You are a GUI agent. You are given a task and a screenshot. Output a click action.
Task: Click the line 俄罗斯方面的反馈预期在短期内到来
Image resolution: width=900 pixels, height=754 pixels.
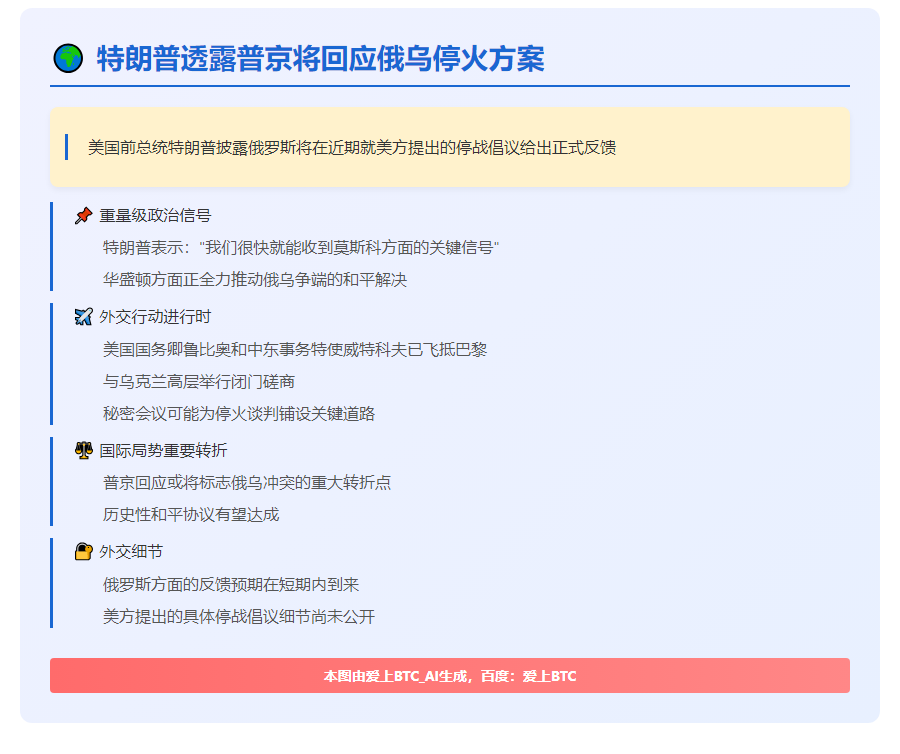pyautogui.click(x=231, y=585)
